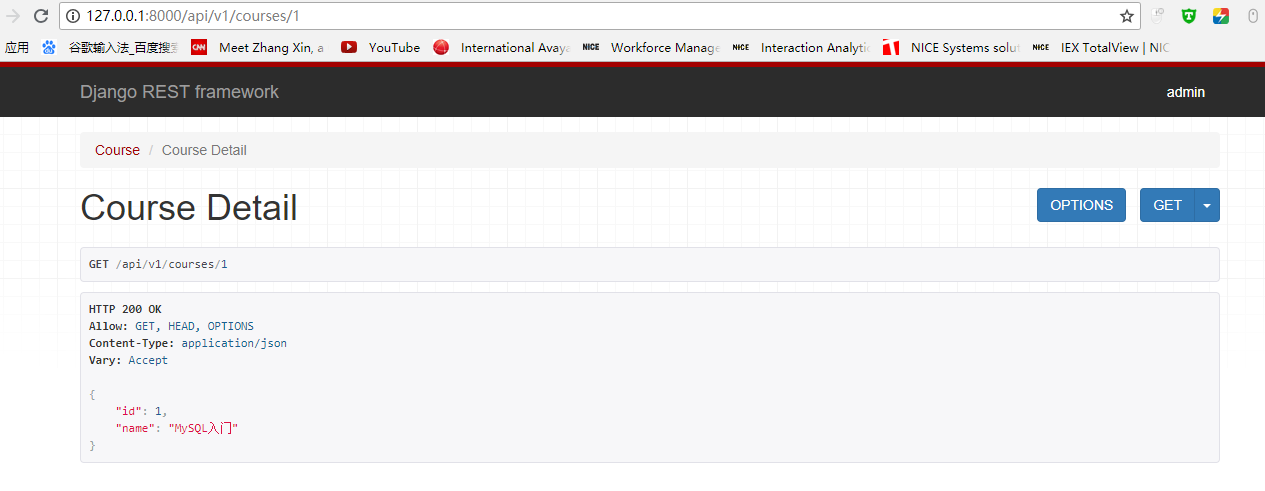Click the "name" MySQL入门 JSON field
This screenshot has width=1265, height=491.
(177, 428)
